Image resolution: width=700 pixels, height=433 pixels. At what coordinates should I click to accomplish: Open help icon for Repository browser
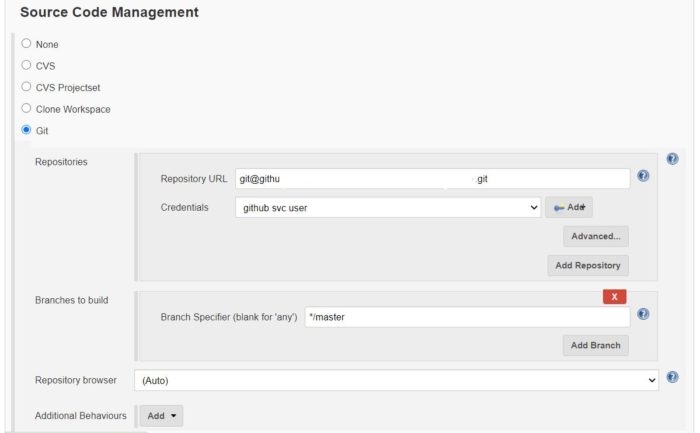(672, 377)
